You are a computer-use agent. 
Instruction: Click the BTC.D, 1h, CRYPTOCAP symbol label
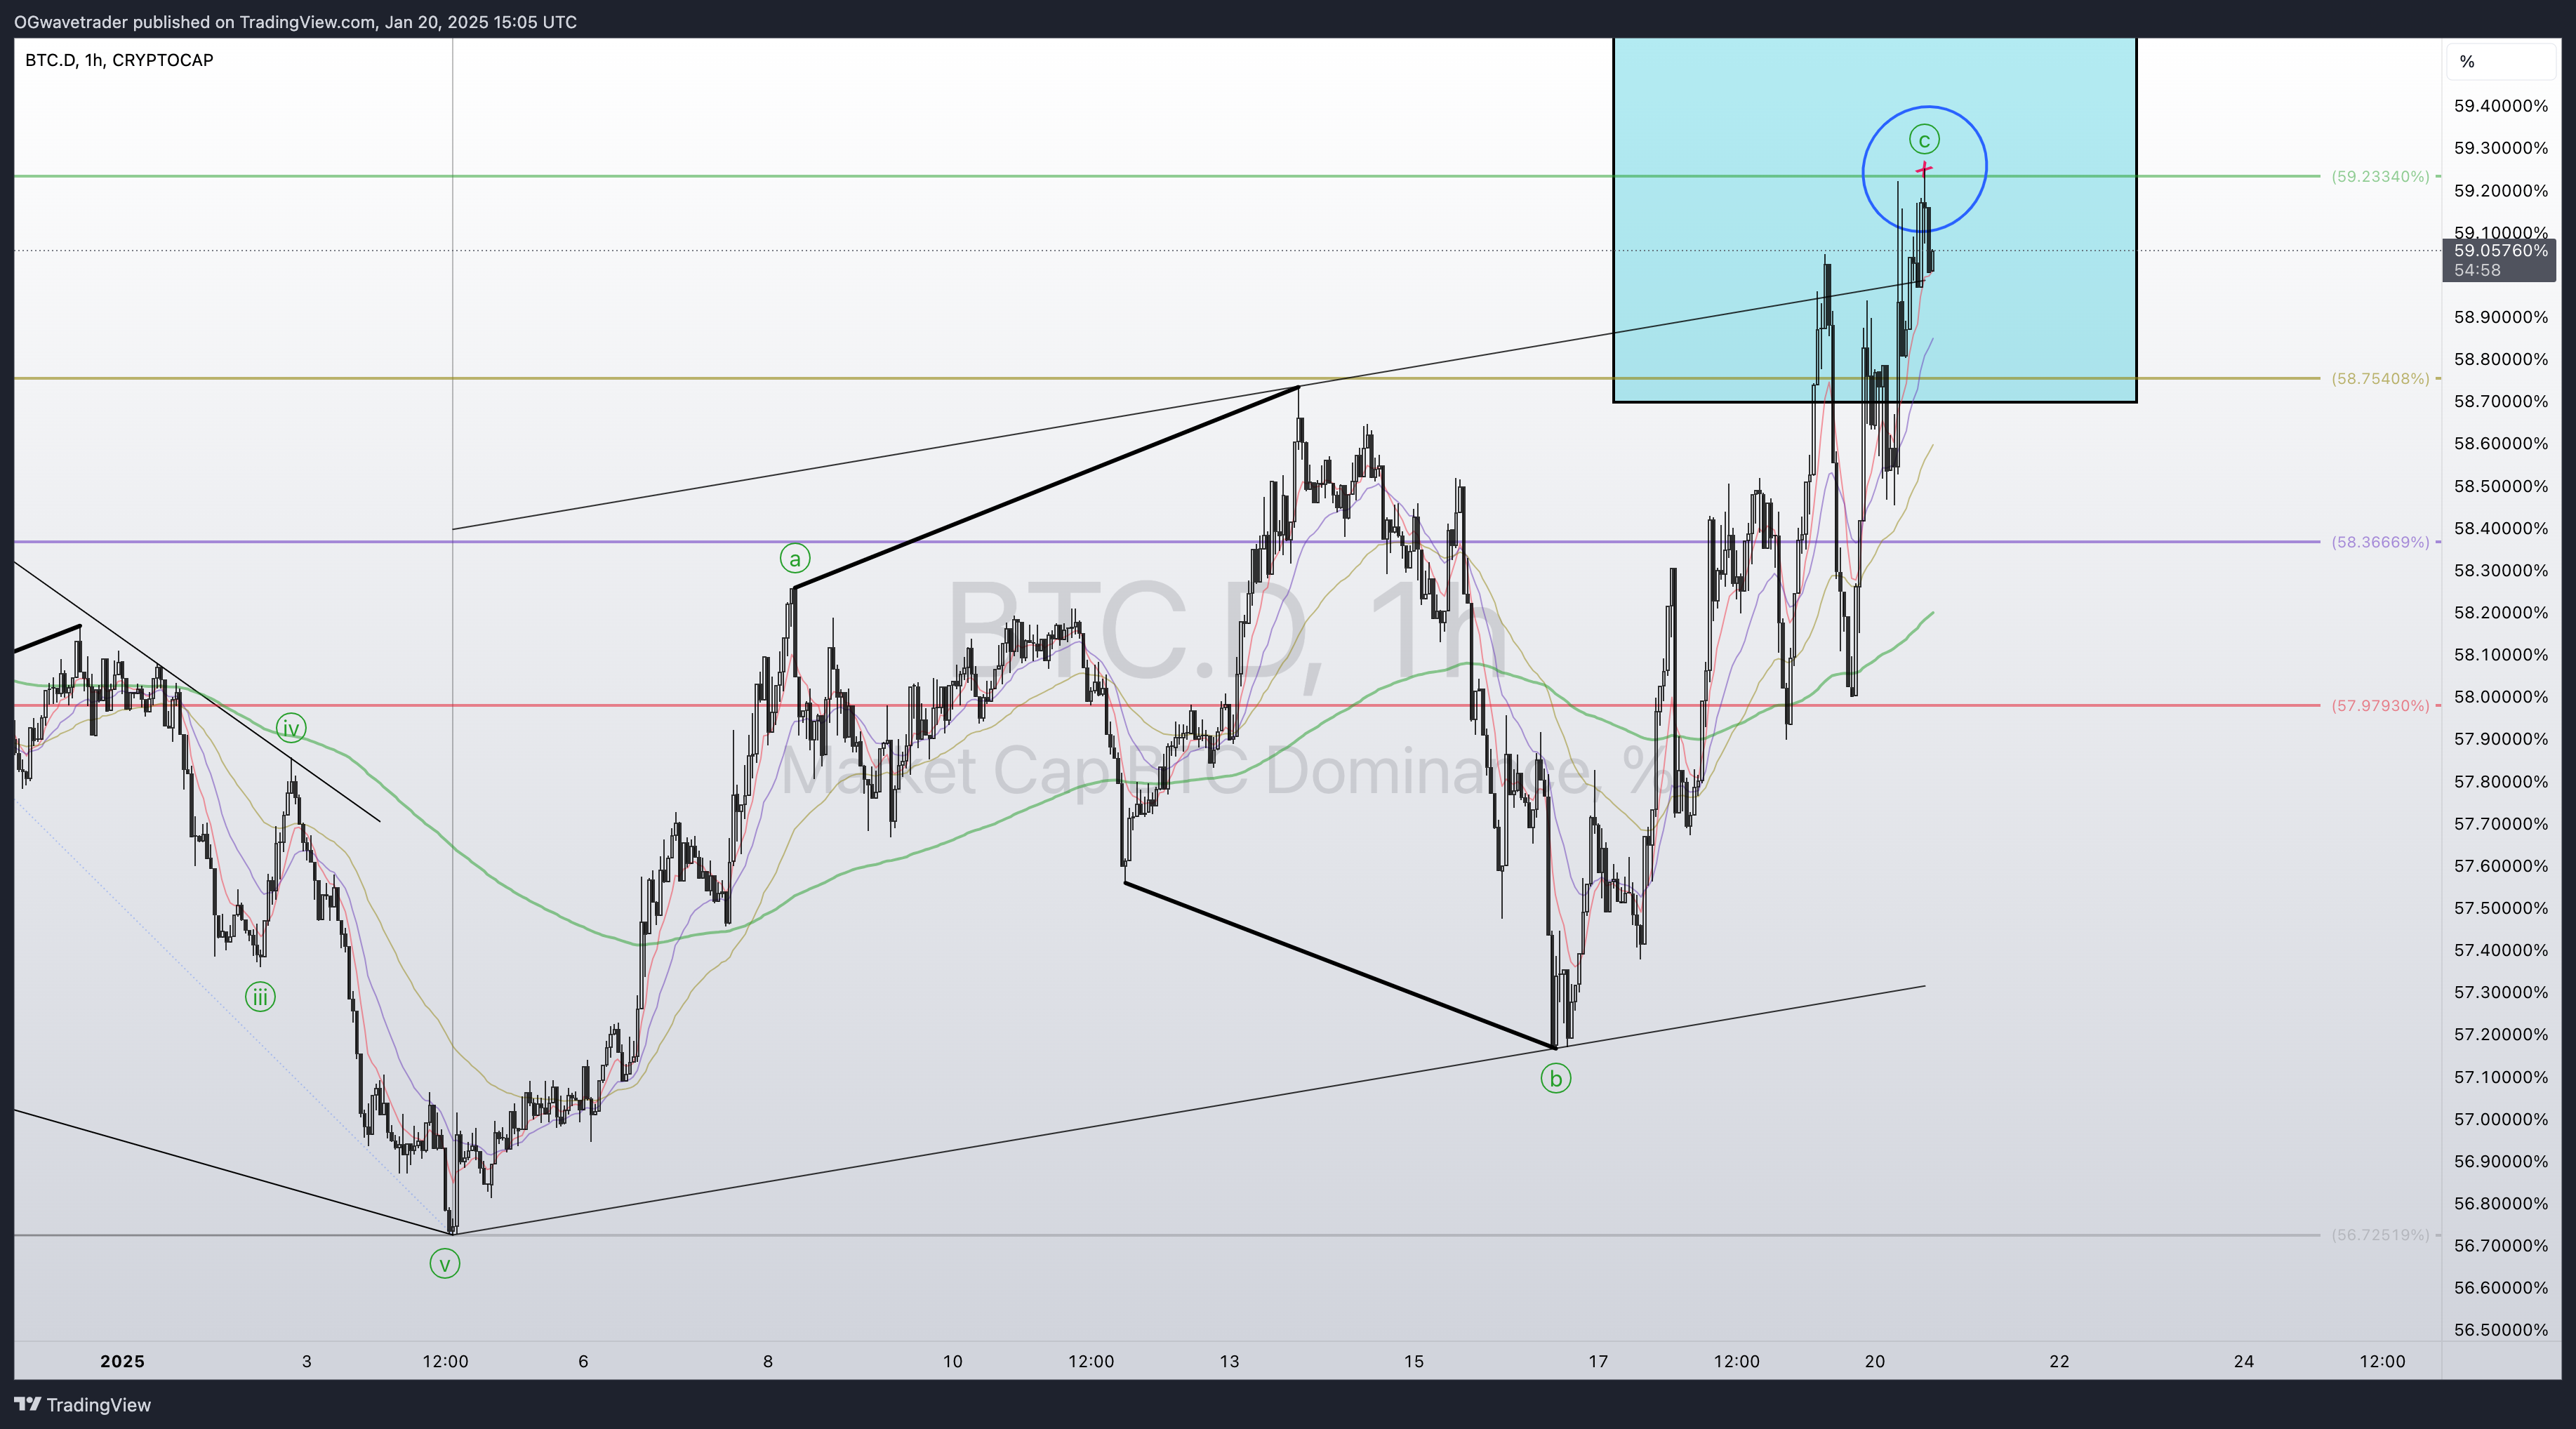pos(119,60)
